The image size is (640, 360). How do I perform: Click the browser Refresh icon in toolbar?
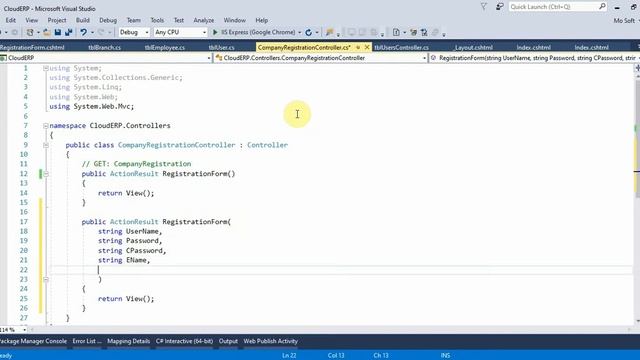309,32
